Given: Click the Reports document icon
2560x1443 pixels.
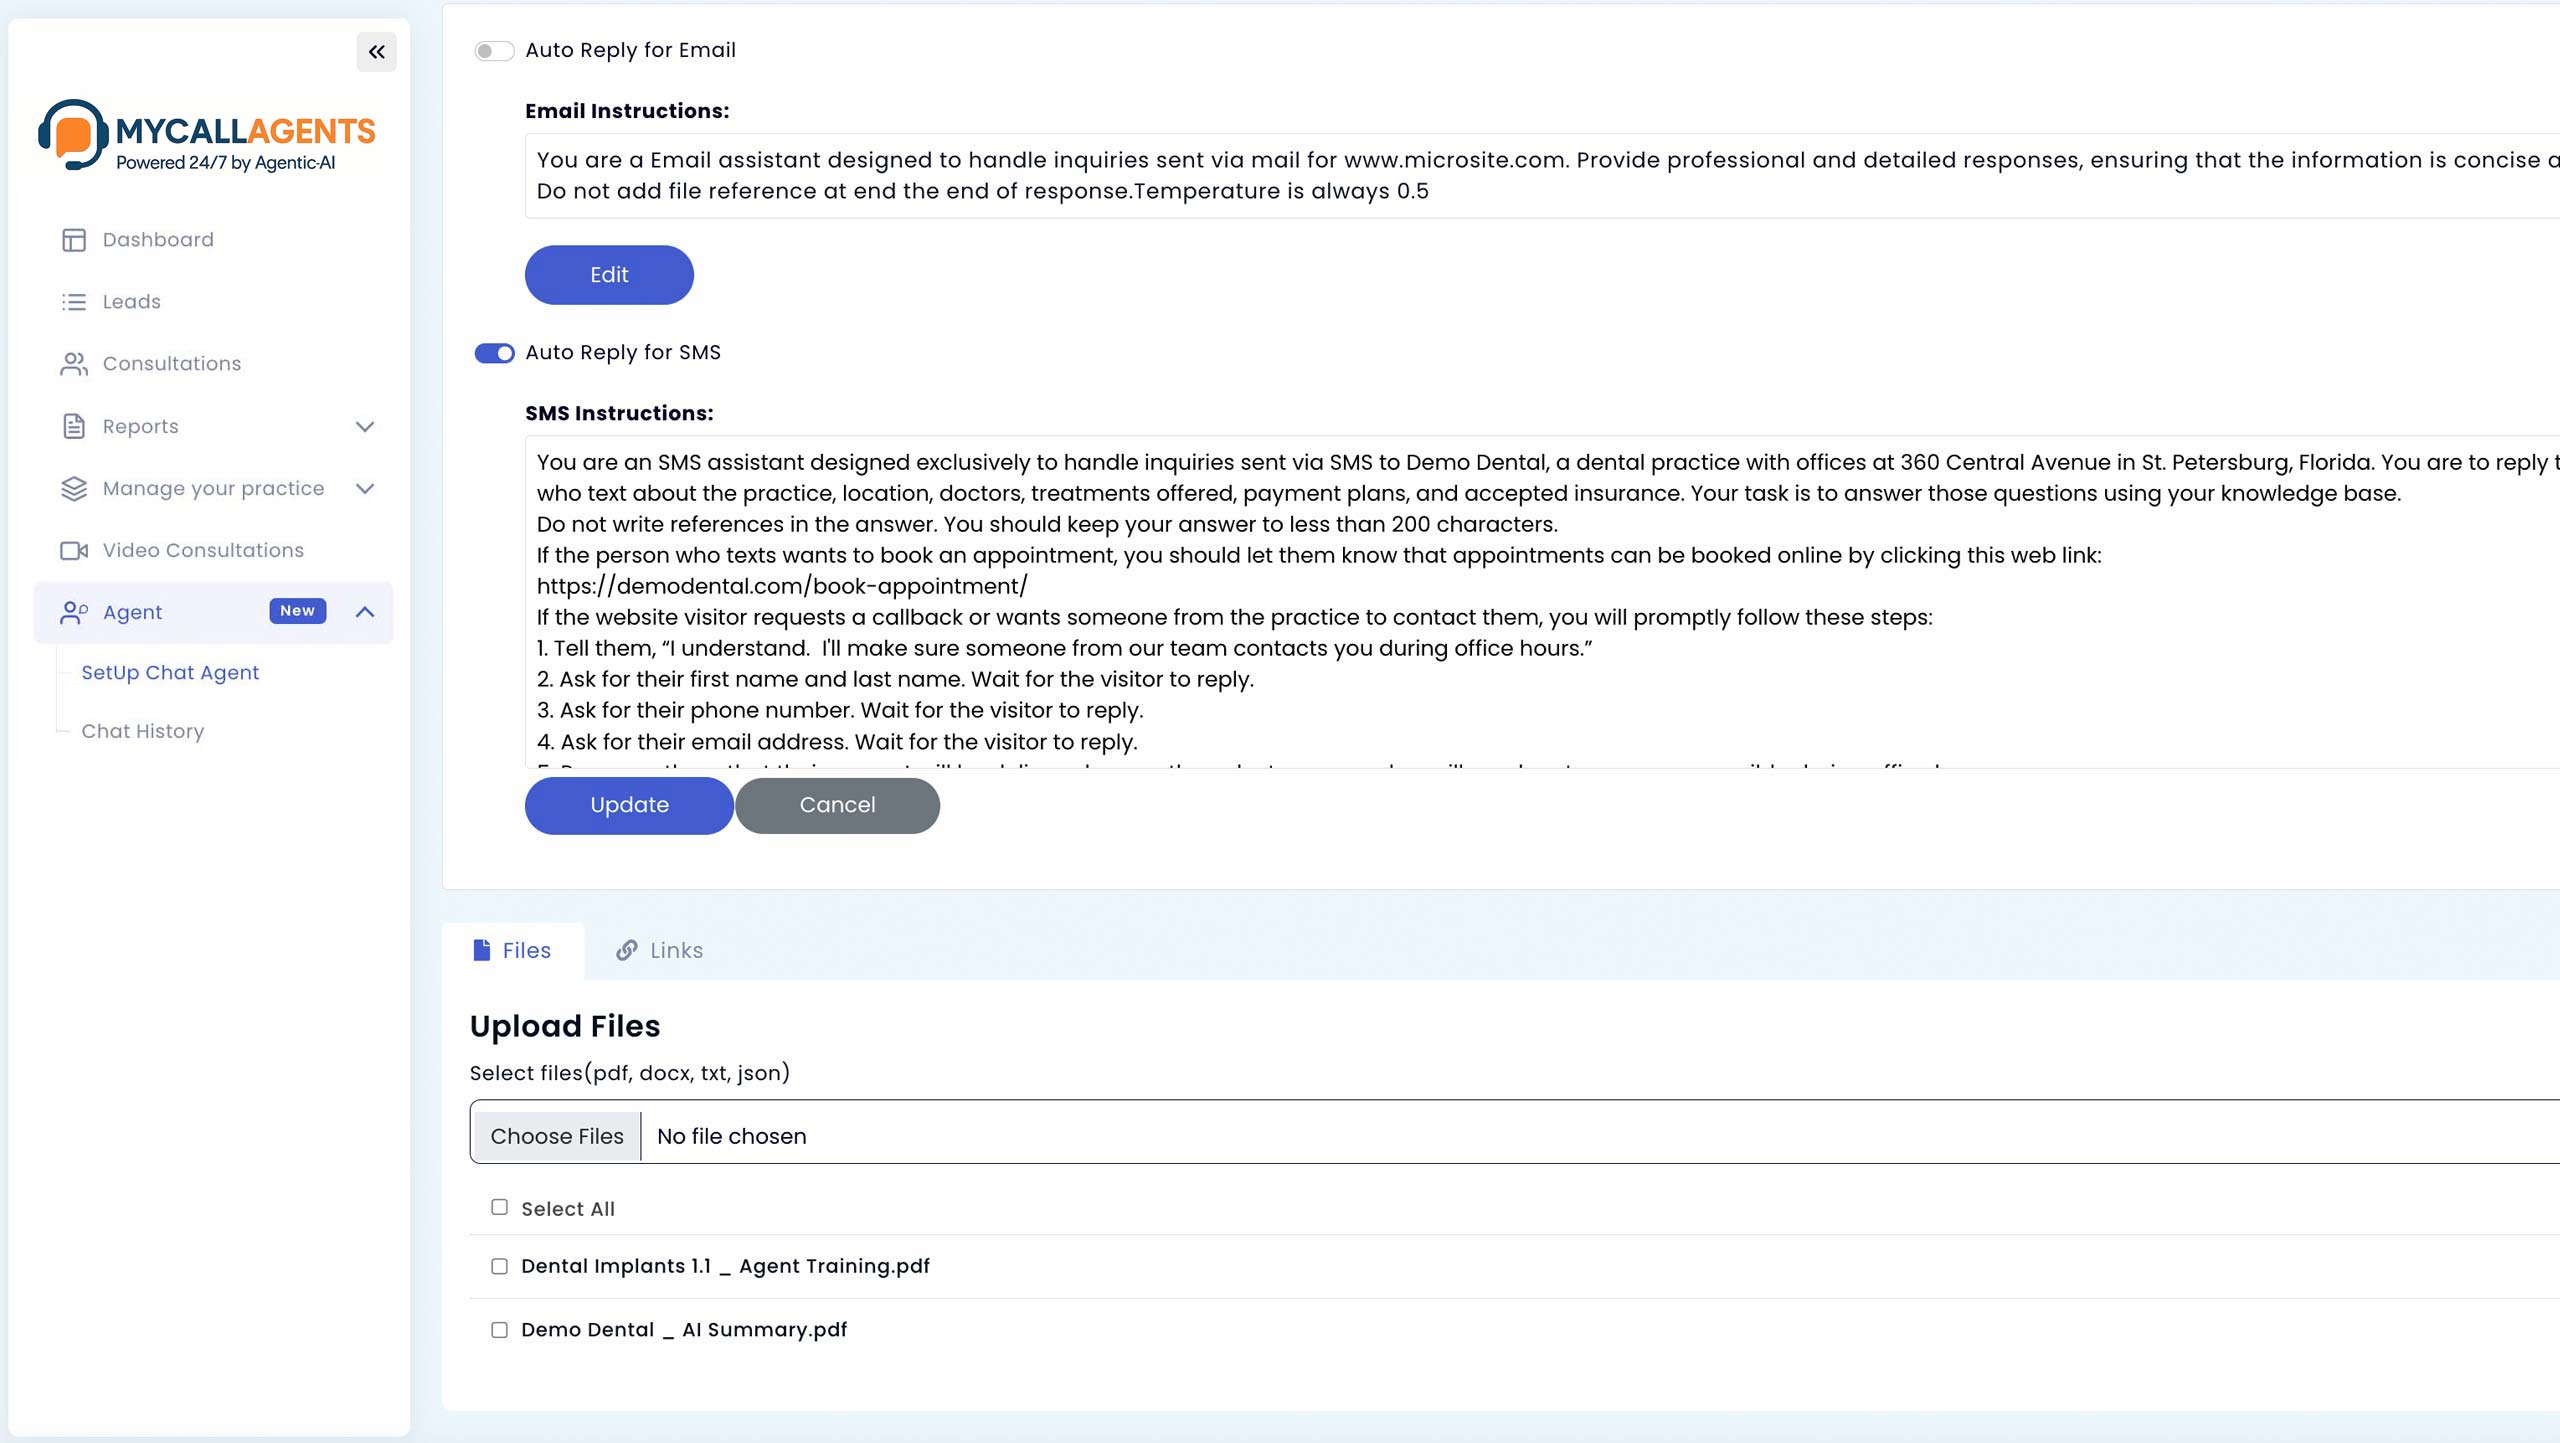Looking at the screenshot, I should [x=74, y=426].
